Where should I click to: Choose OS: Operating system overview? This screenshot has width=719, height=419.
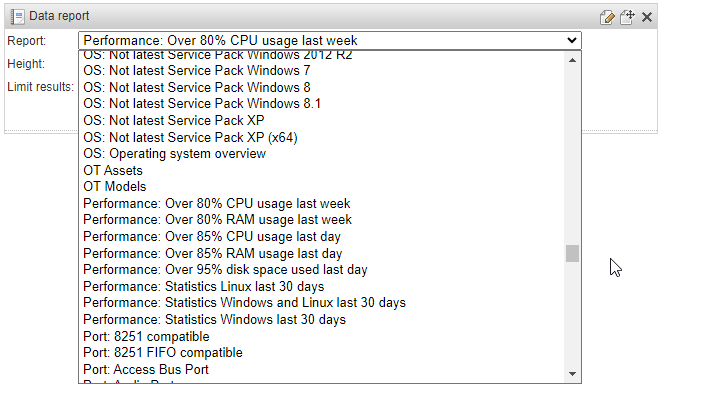pyautogui.click(x=322, y=154)
